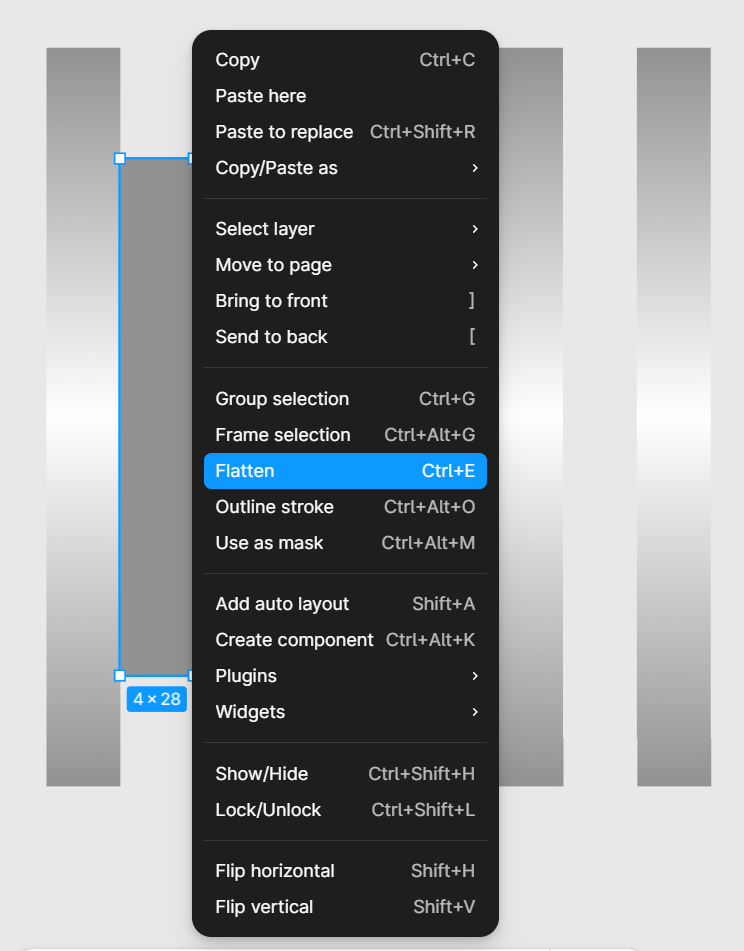Image resolution: width=744 pixels, height=951 pixels.
Task: Flip the selection horizontally
Action: [275, 871]
